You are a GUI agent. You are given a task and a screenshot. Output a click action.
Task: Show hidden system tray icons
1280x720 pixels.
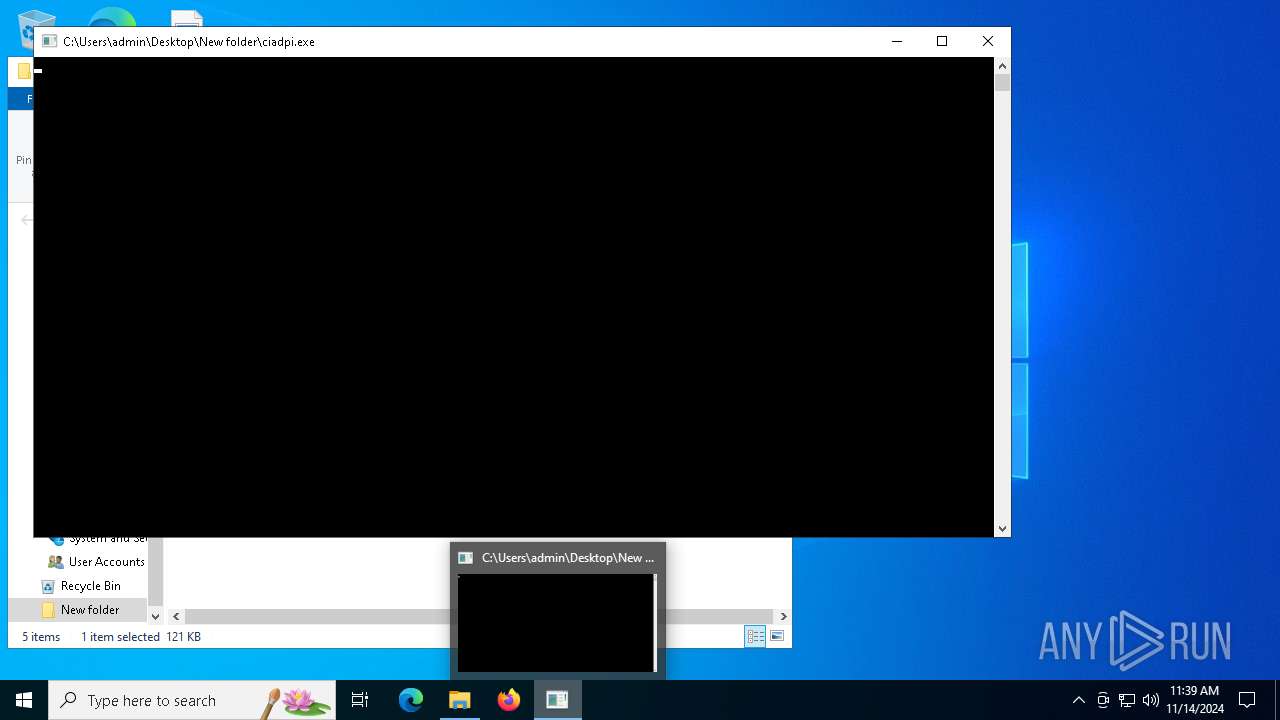1078,700
